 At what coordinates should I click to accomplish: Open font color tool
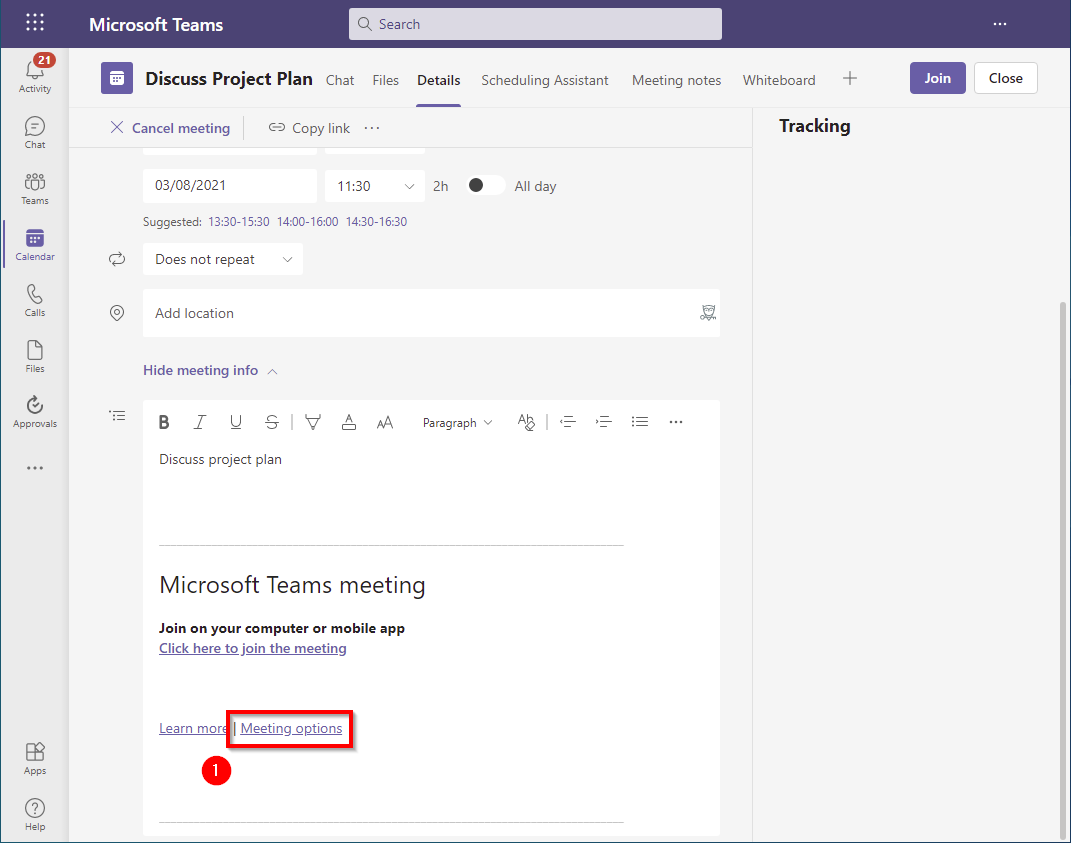pyautogui.click(x=349, y=422)
